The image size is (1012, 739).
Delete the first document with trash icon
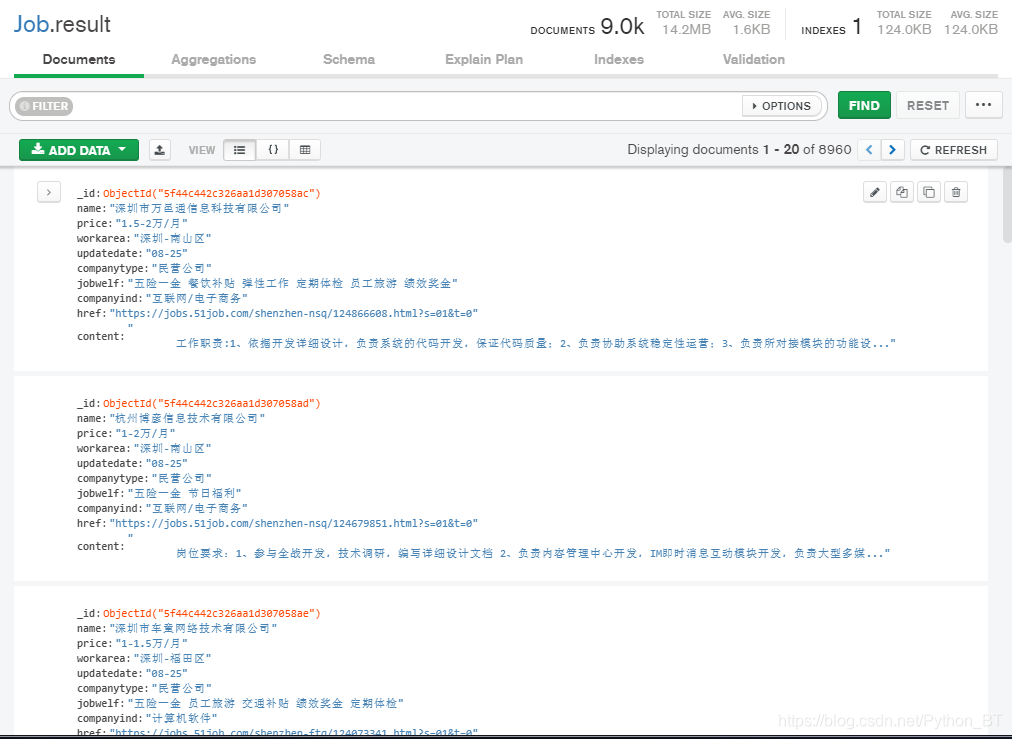[956, 192]
